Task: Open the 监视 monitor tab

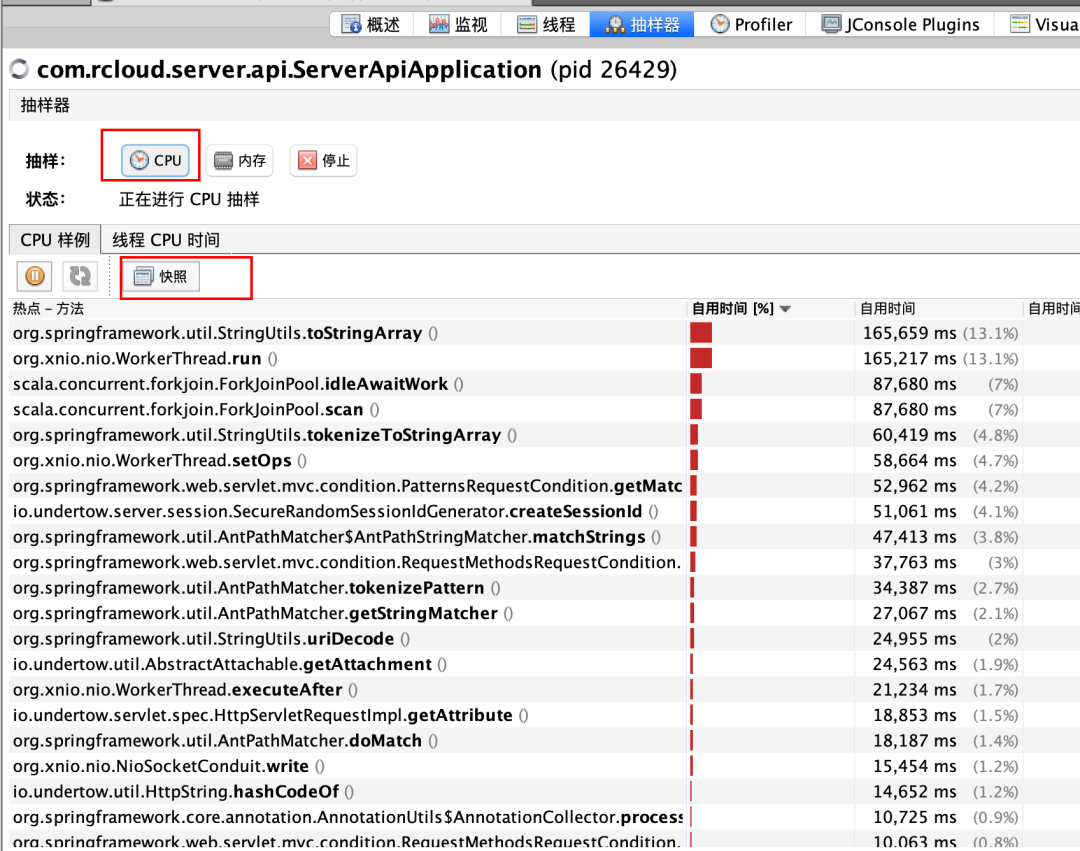Action: click(459, 24)
